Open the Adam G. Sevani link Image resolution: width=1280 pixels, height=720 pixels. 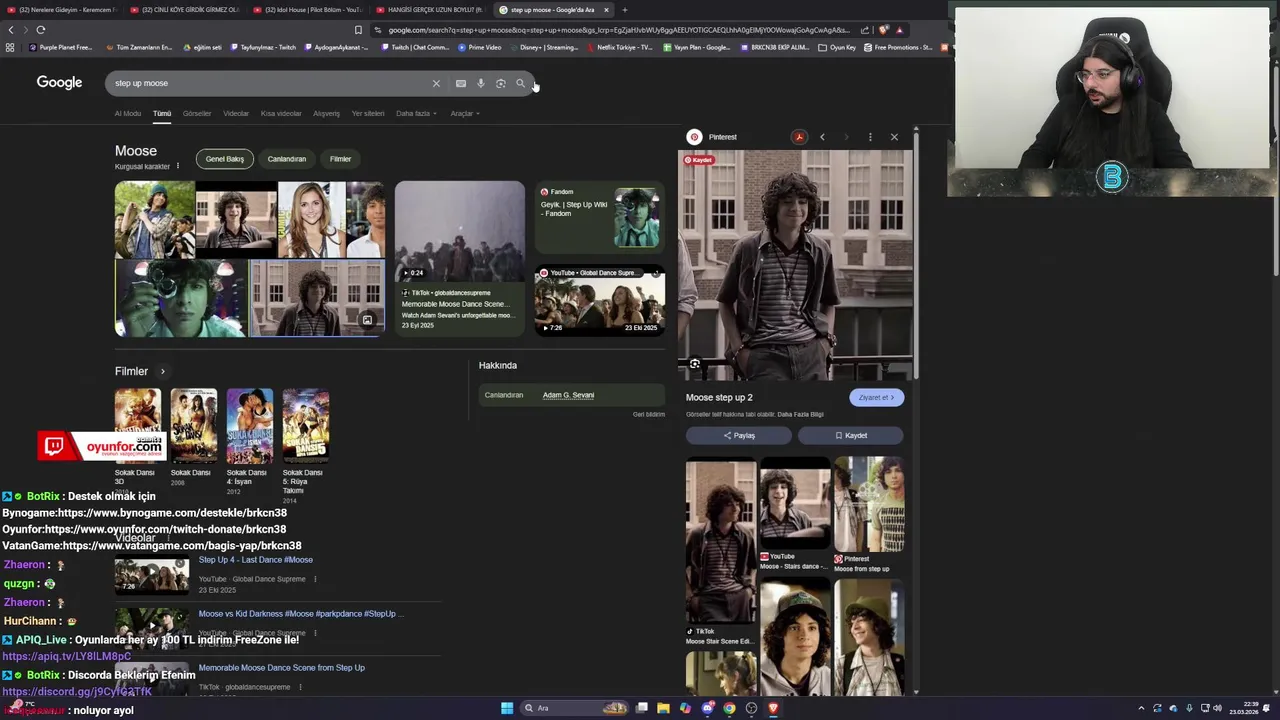(x=568, y=395)
